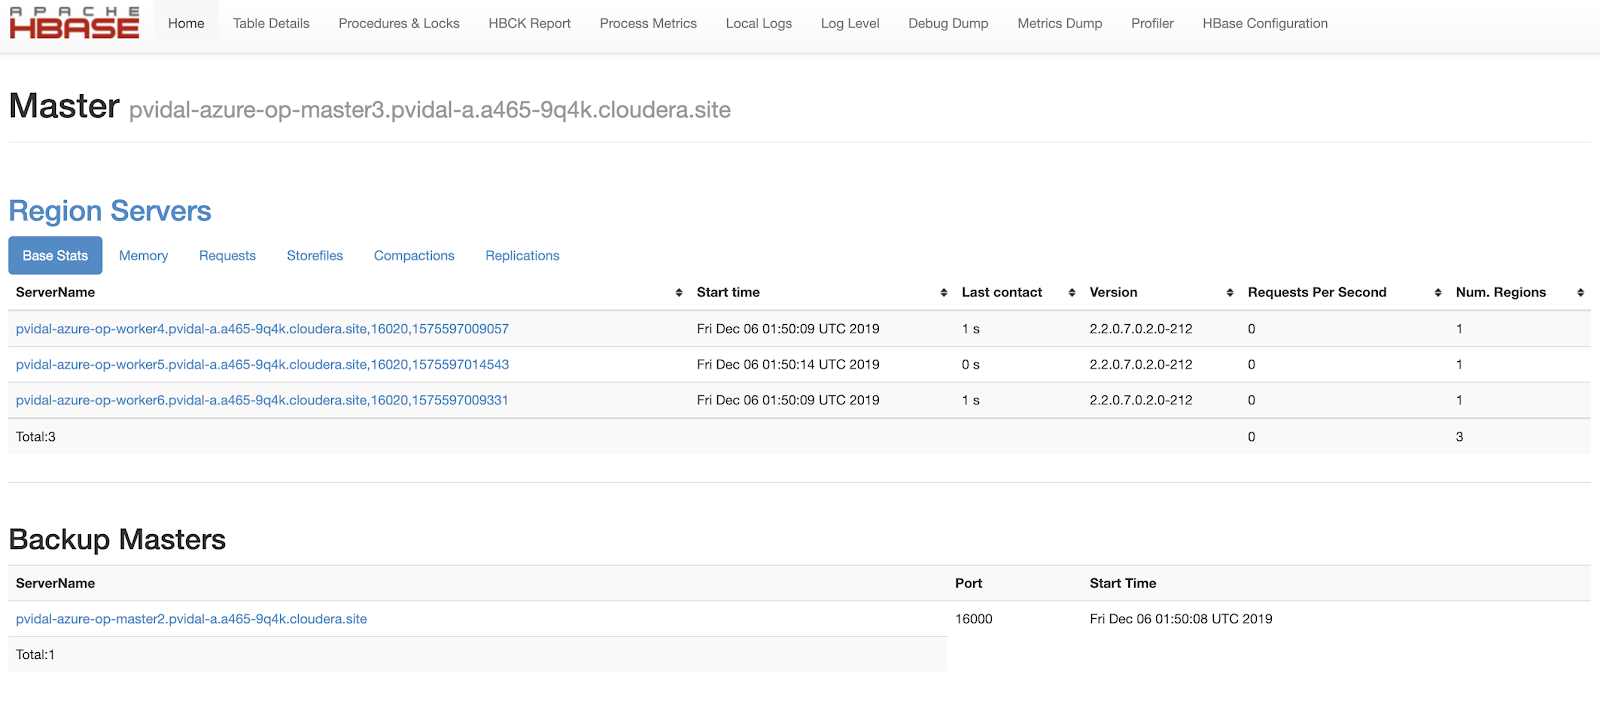Open worker4 region server link
This screenshot has width=1600, height=704.
[262, 329]
